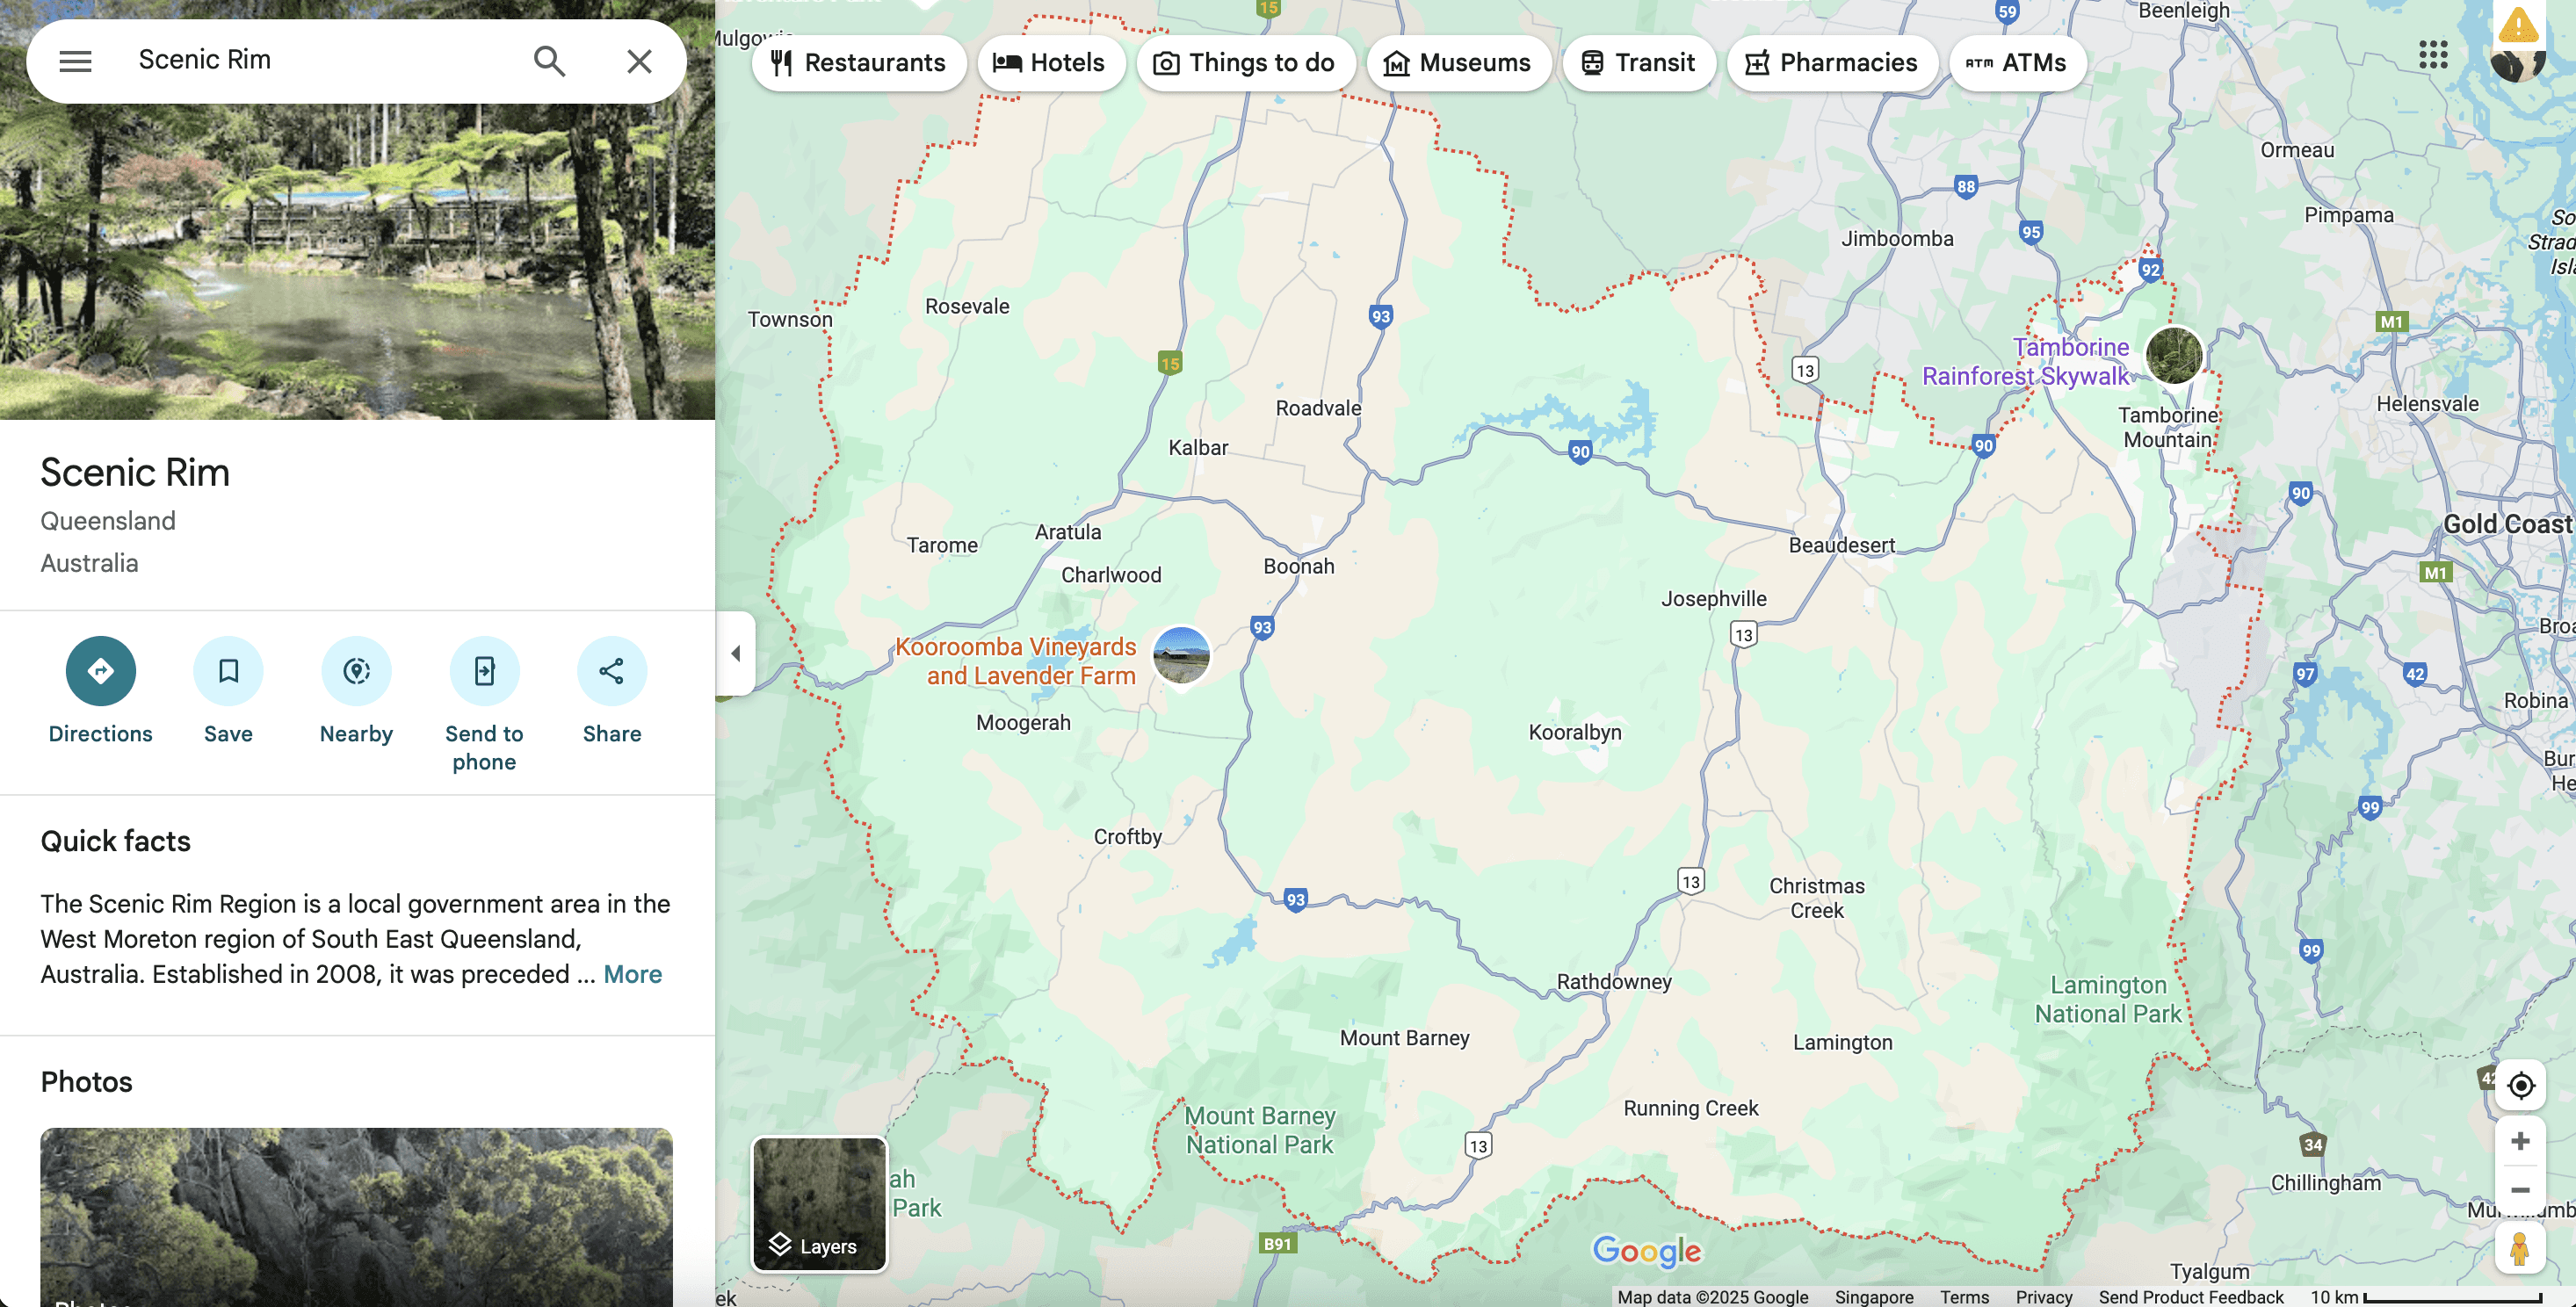This screenshot has height=1307, width=2576.
Task: Collapse the side panel with arrow
Action: pos(736,653)
